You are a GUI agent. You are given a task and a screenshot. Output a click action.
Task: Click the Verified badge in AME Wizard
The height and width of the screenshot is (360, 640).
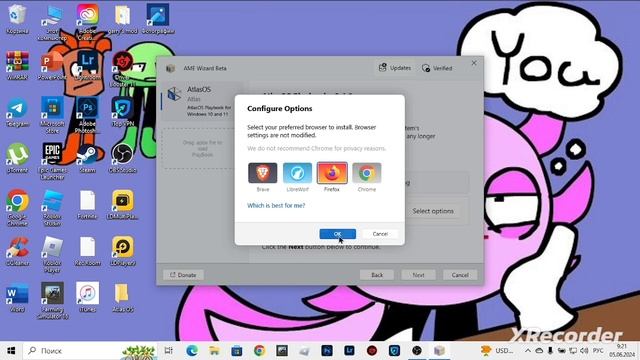[x=437, y=68]
